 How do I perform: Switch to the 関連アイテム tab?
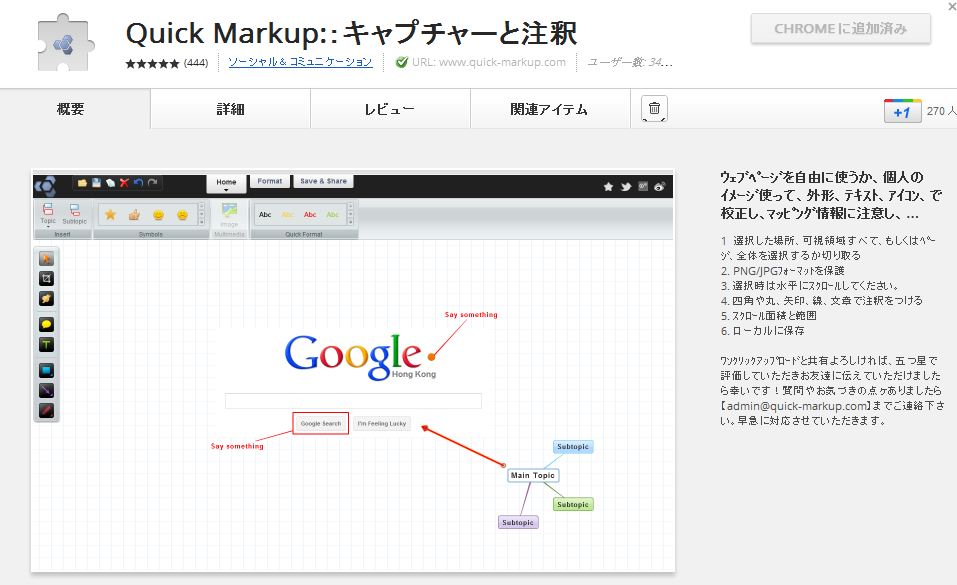coord(550,109)
